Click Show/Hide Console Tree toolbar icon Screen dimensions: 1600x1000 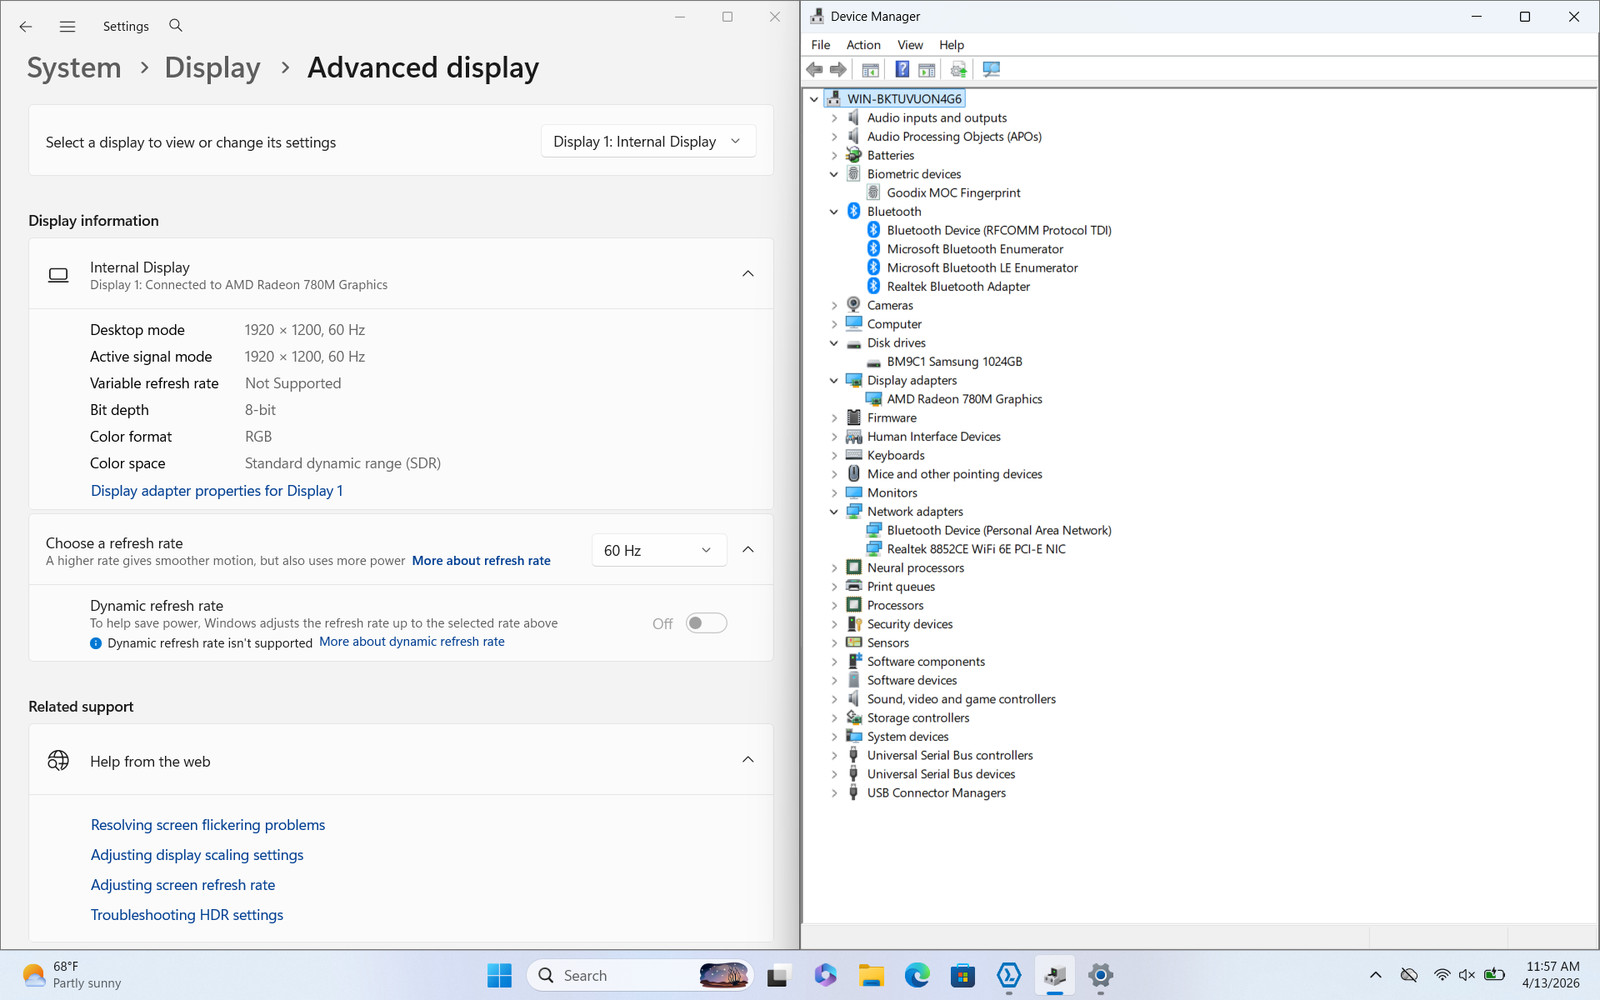(870, 69)
